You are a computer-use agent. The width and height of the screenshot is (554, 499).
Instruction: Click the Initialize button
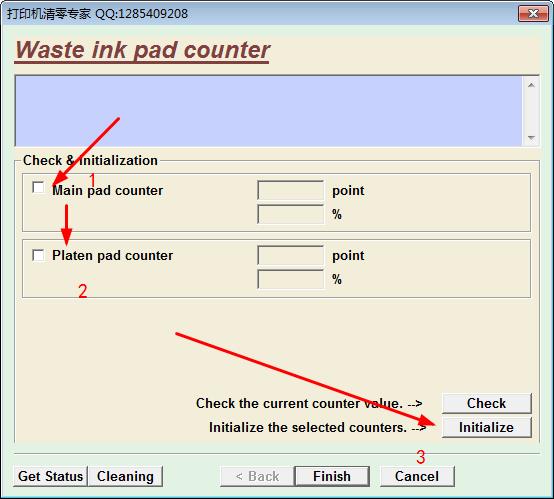point(487,427)
